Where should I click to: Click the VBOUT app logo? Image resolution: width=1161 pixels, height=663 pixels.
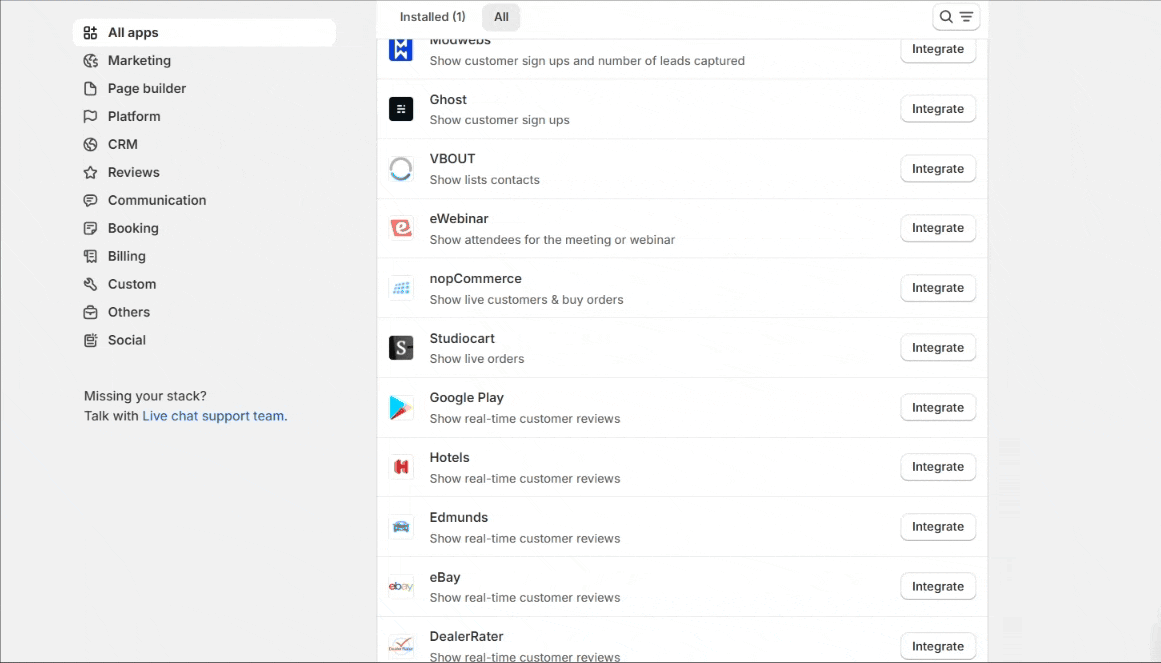pyautogui.click(x=401, y=169)
